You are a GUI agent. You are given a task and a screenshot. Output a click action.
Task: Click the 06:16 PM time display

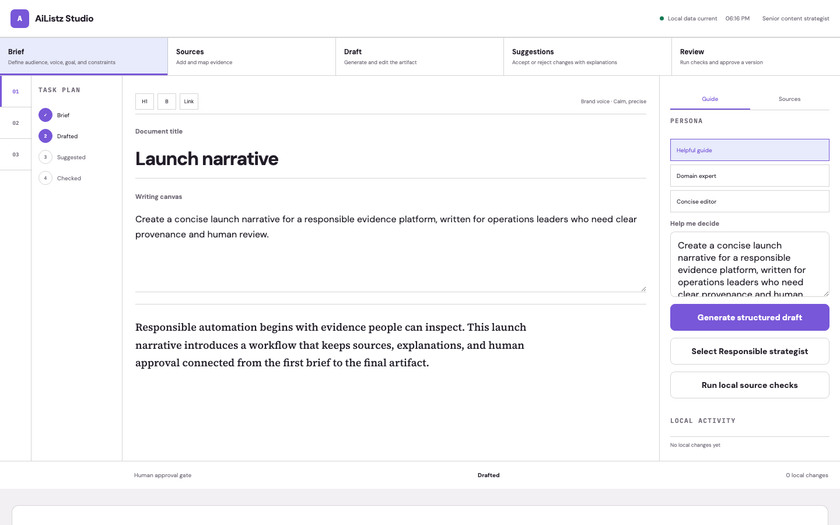click(738, 18)
